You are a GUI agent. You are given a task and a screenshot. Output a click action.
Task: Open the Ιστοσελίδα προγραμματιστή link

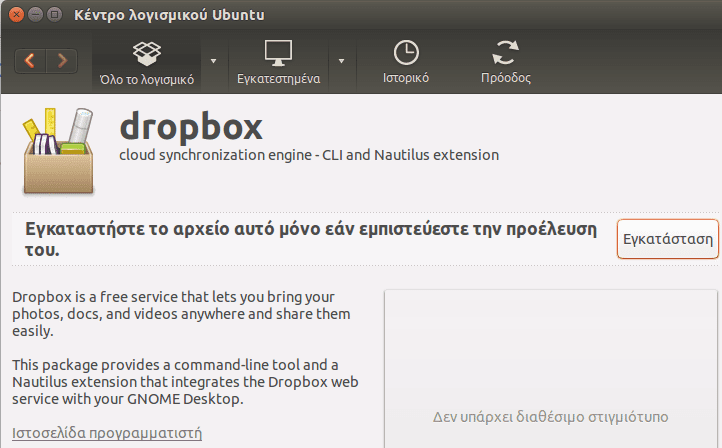[x=107, y=433]
